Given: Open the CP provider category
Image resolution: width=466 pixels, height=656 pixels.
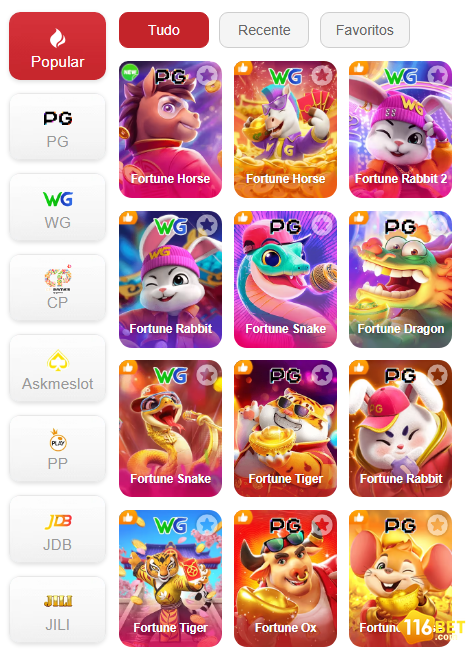Looking at the screenshot, I should click(57, 288).
